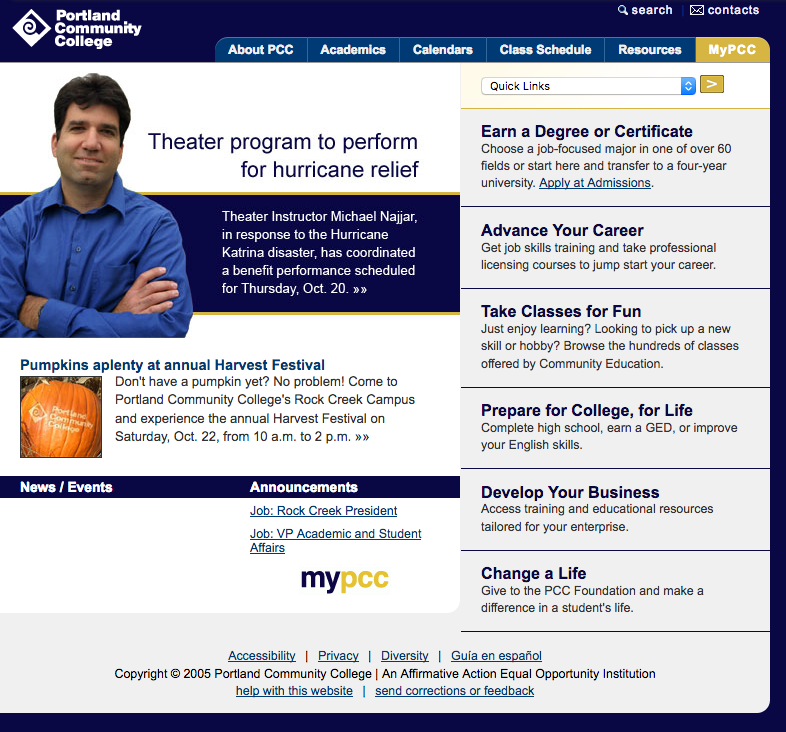The width and height of the screenshot is (786, 732).
Task: Click the yellow Quick Links go arrow button
Action: pyautogui.click(x=712, y=84)
